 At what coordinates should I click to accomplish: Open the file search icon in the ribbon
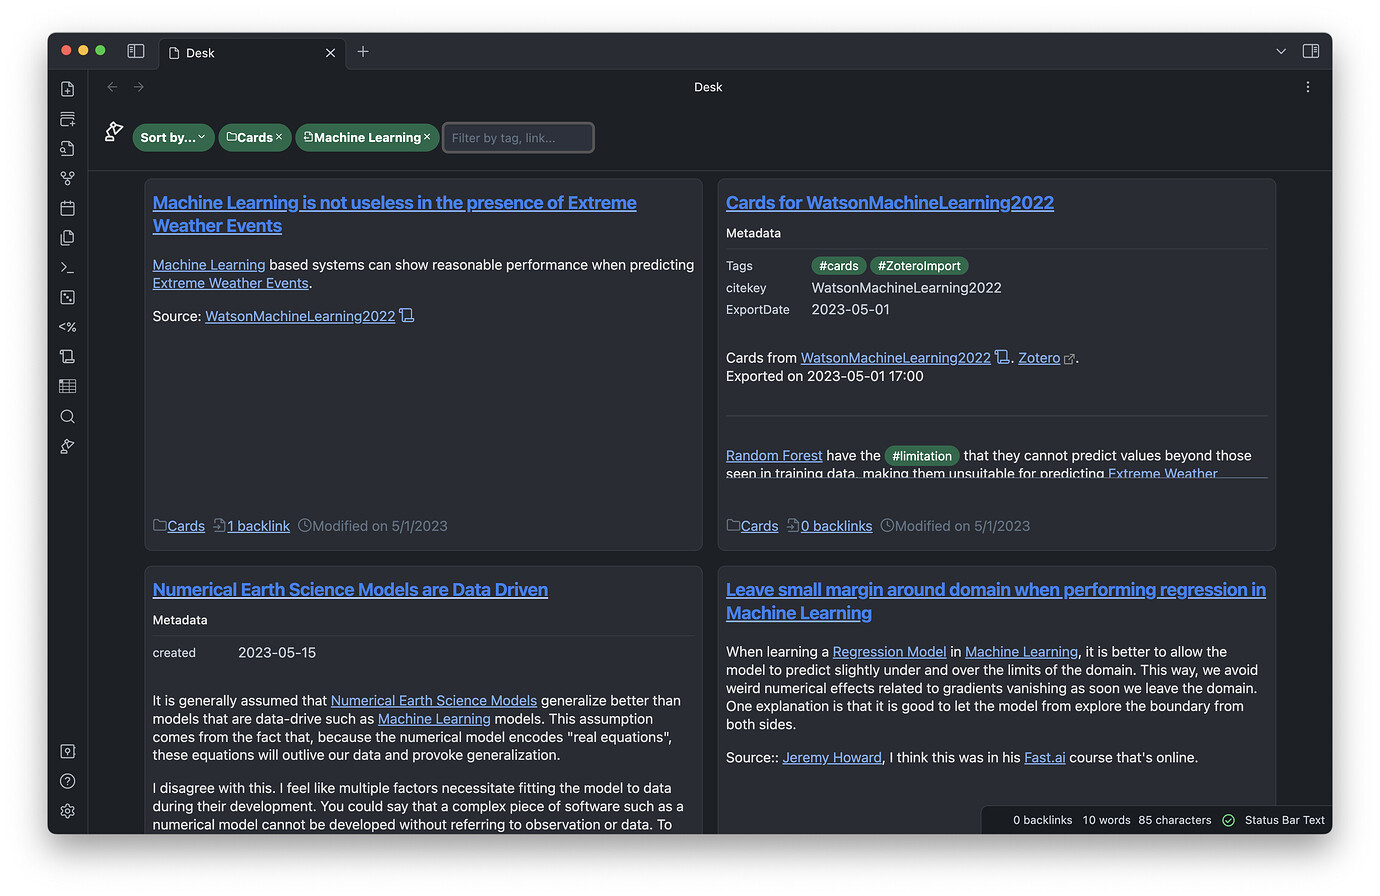coord(67,149)
